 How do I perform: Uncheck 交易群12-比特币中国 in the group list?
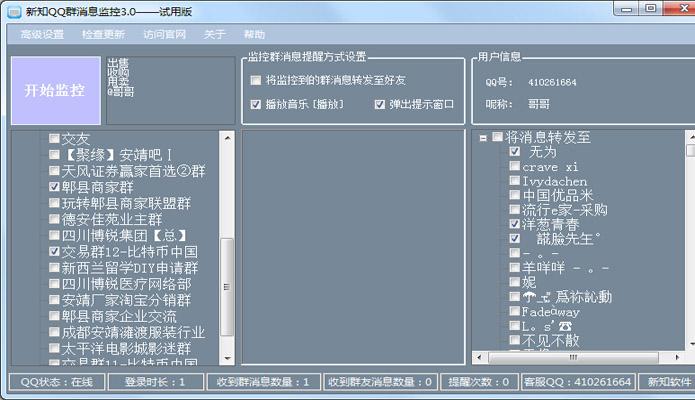pyautogui.click(x=54, y=252)
